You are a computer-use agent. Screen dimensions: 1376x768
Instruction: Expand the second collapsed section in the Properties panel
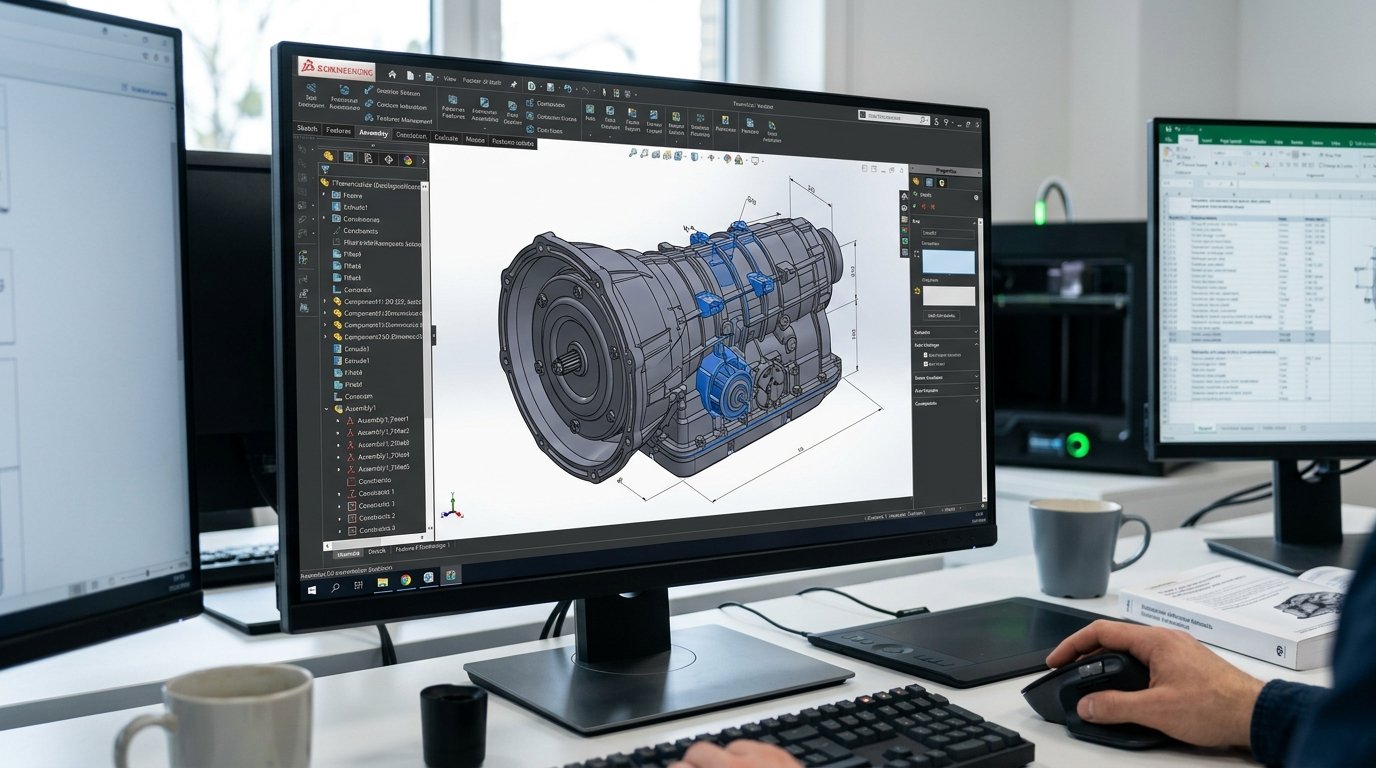pyautogui.click(x=976, y=377)
